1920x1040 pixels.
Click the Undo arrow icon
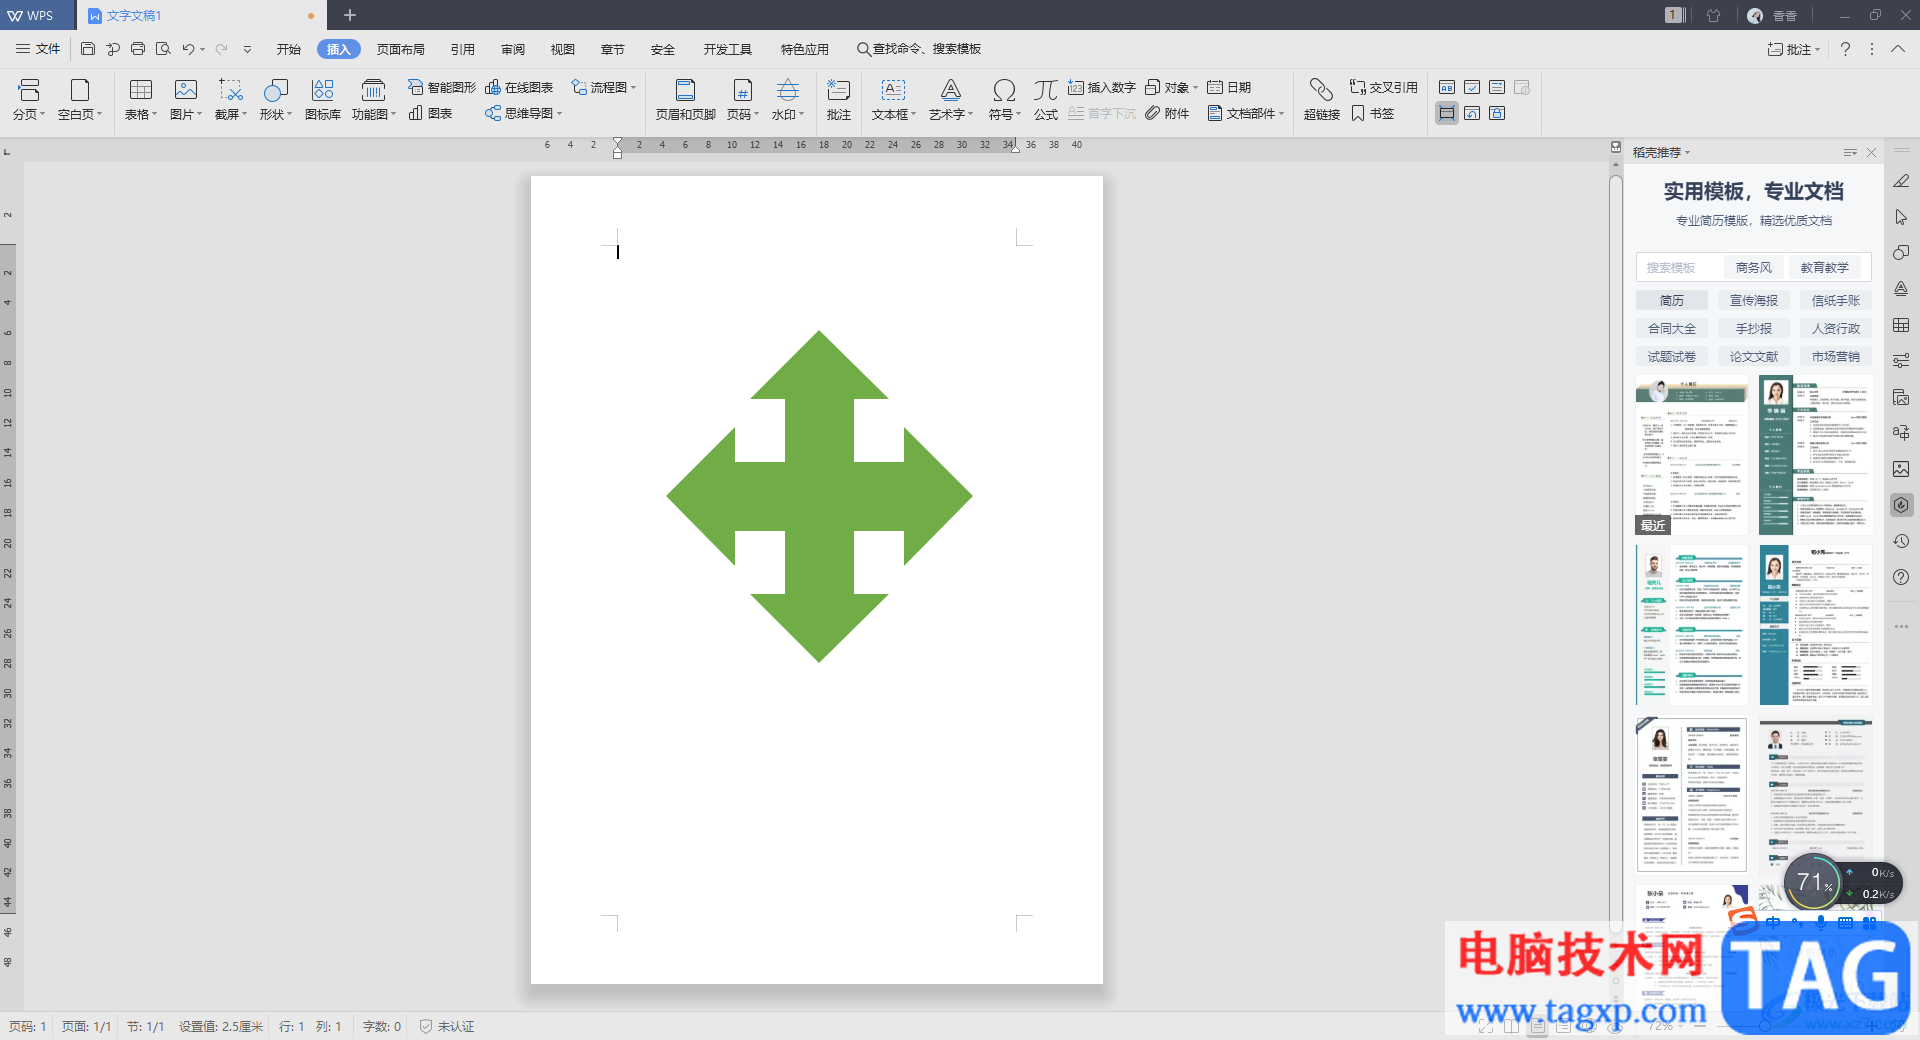pos(187,49)
